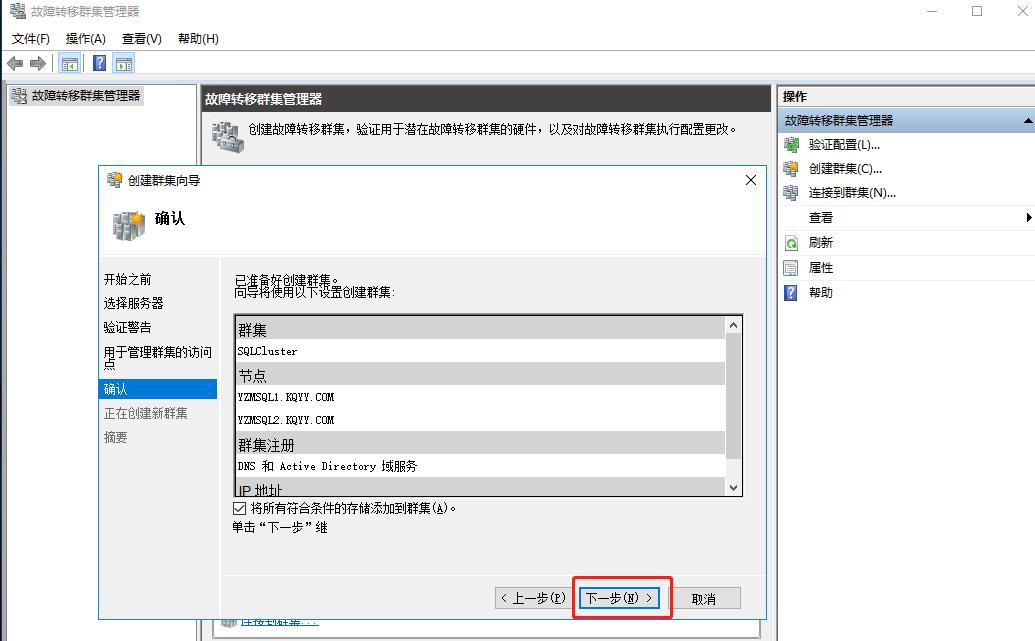Uncheck 将所有符合条件的存储添加到群集
This screenshot has height=641, width=1035.
[x=238, y=507]
